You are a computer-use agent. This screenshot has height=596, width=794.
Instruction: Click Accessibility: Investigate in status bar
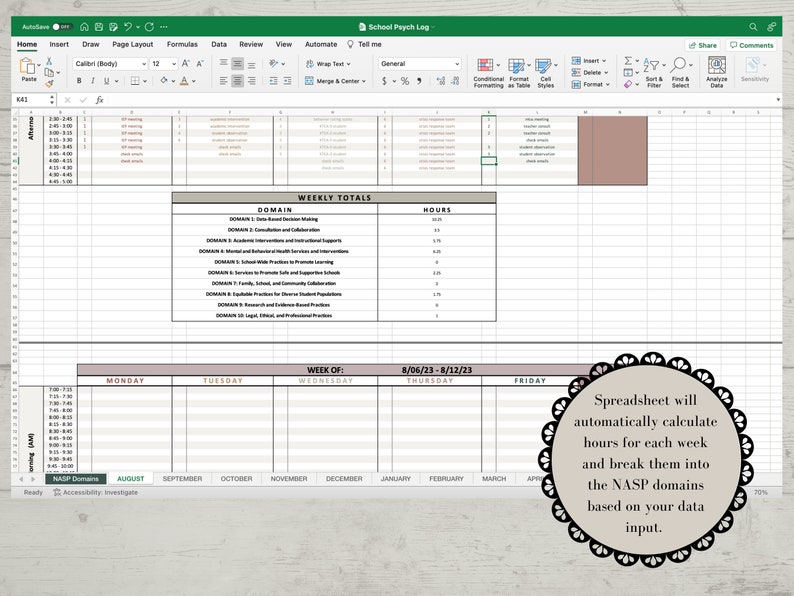96,492
